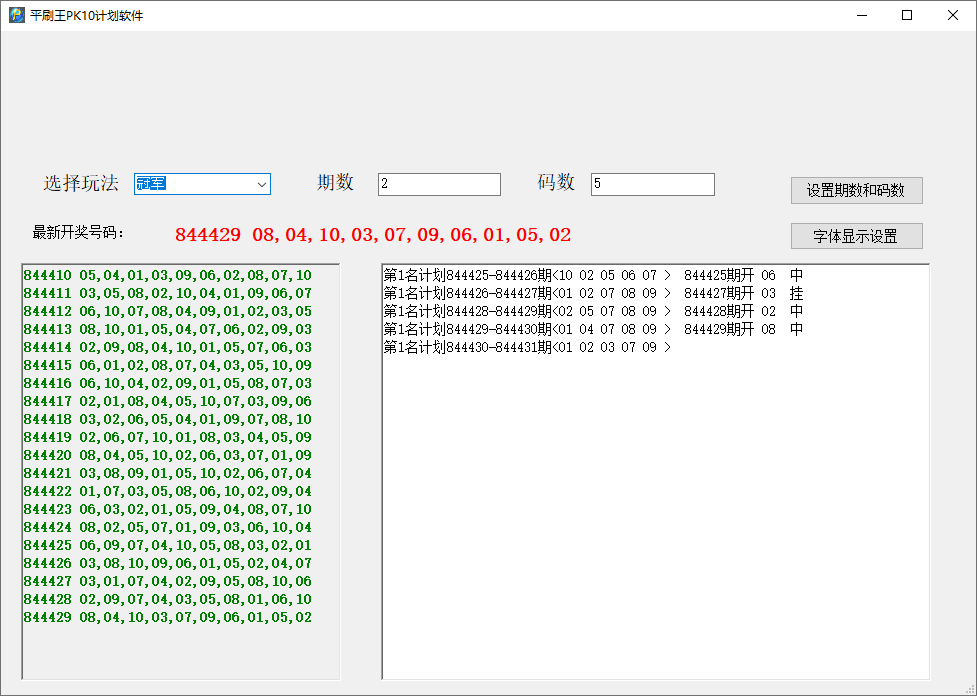Image resolution: width=977 pixels, height=696 pixels.
Task: Select history row 844415
Action: pyautogui.click(x=168, y=366)
